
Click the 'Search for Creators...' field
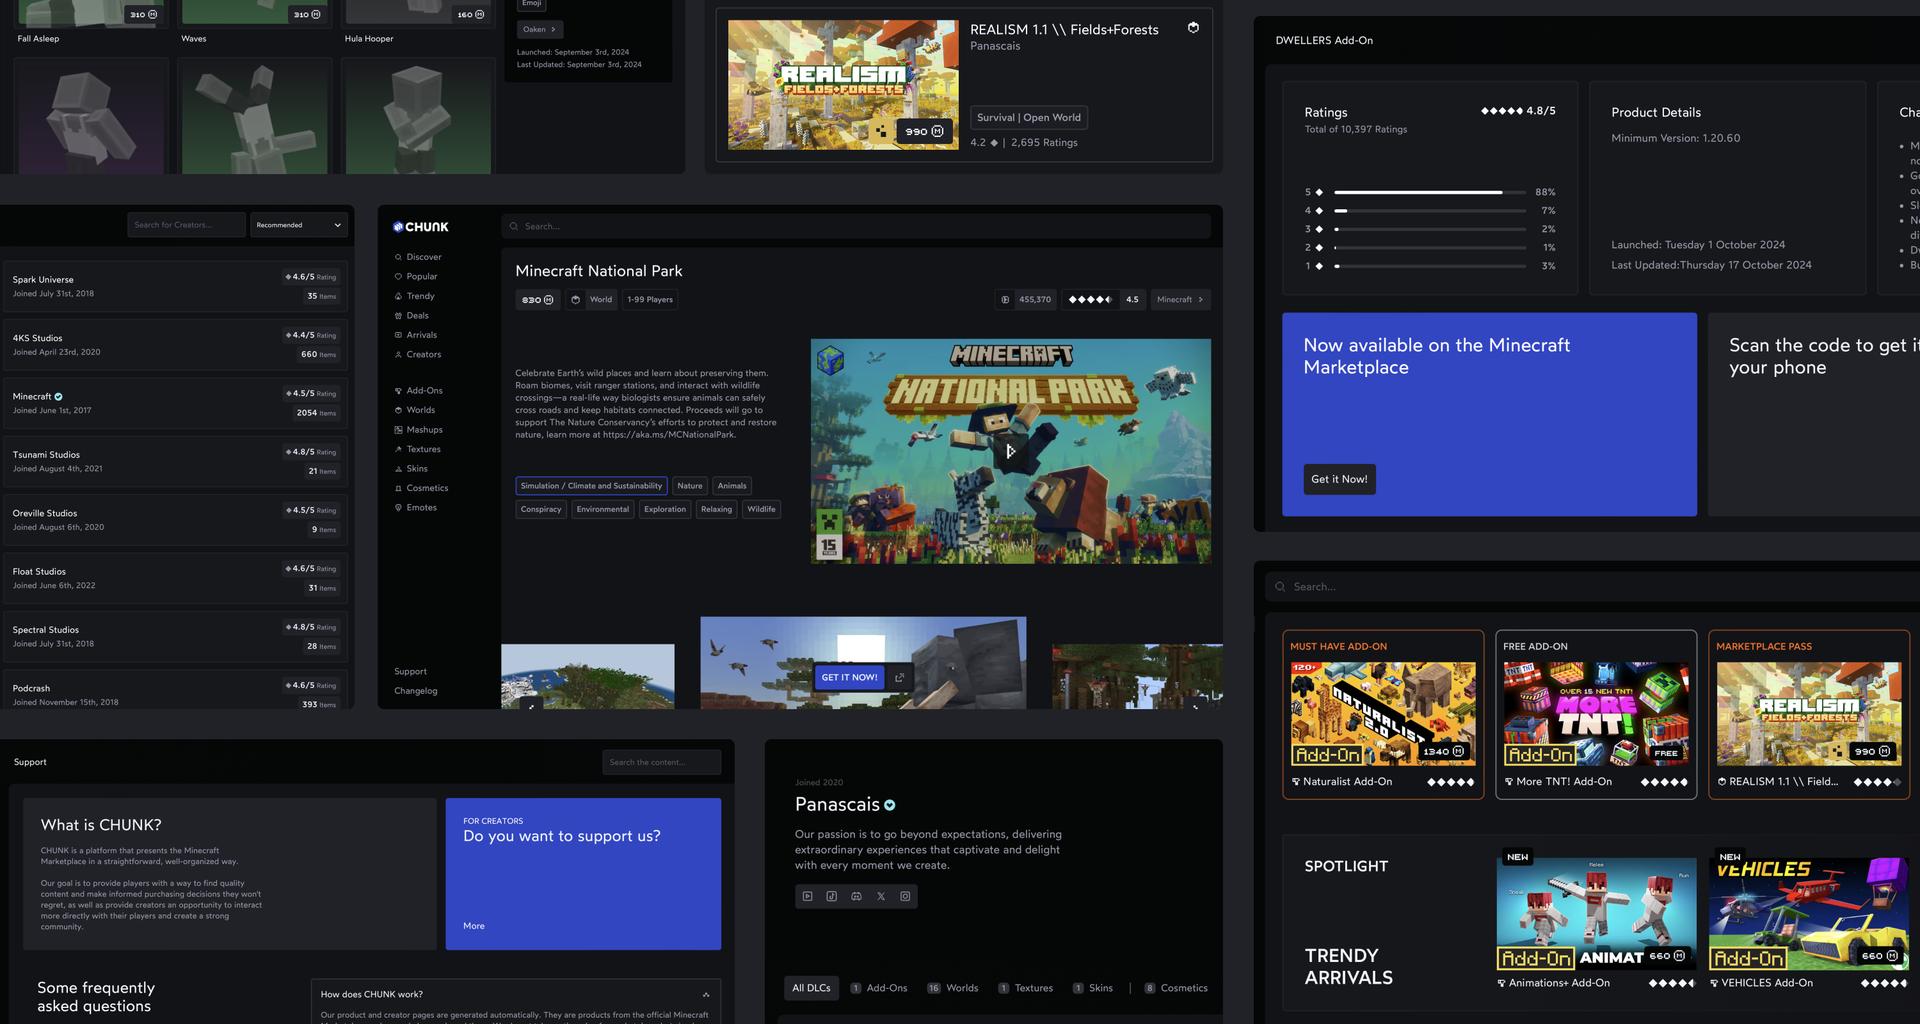coord(186,225)
